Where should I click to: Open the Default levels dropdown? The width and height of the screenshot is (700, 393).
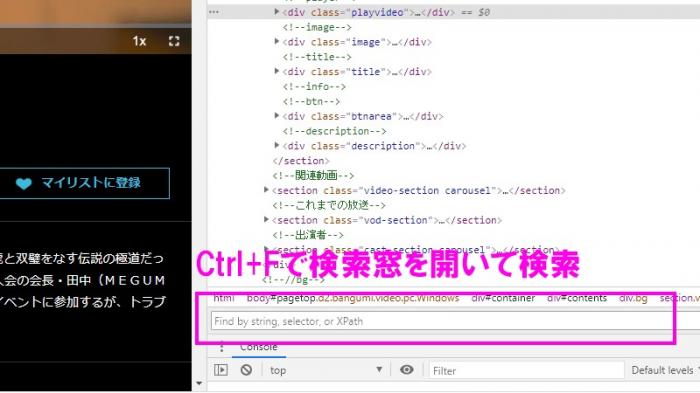click(x=665, y=370)
